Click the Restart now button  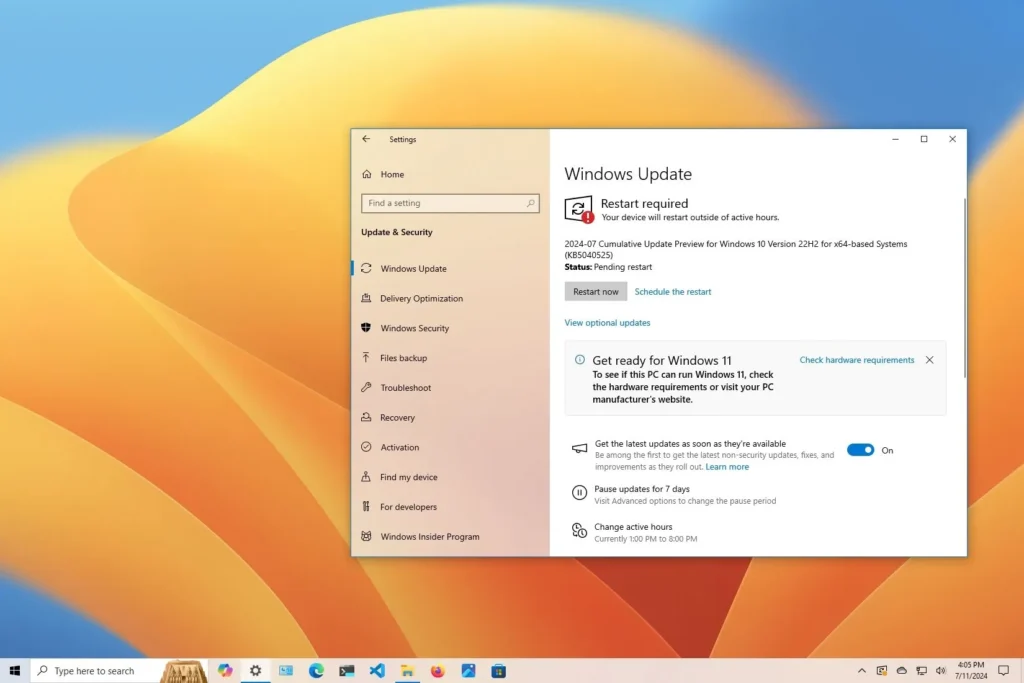click(x=596, y=292)
